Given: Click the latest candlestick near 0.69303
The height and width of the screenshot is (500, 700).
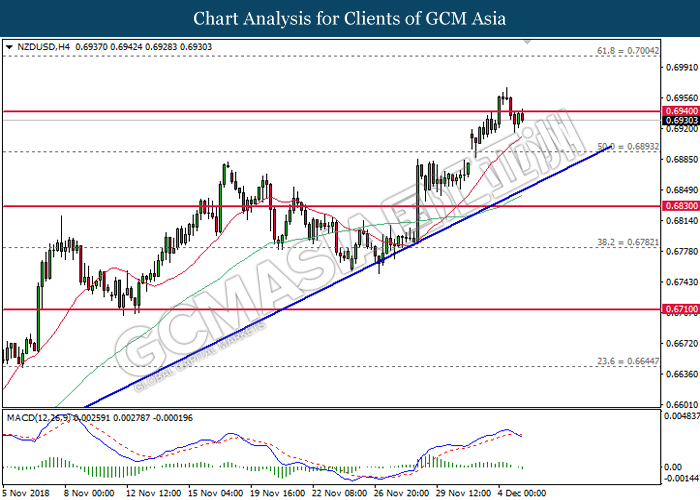Looking at the screenshot, I should [523, 118].
